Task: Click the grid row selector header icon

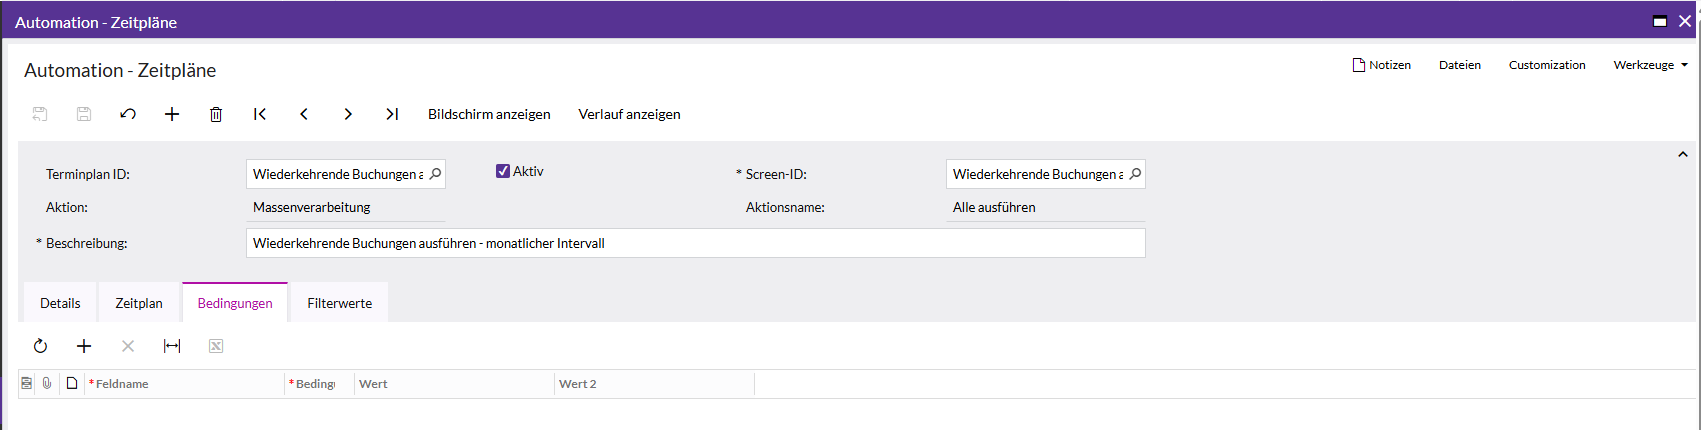Action: pyautogui.click(x=27, y=383)
